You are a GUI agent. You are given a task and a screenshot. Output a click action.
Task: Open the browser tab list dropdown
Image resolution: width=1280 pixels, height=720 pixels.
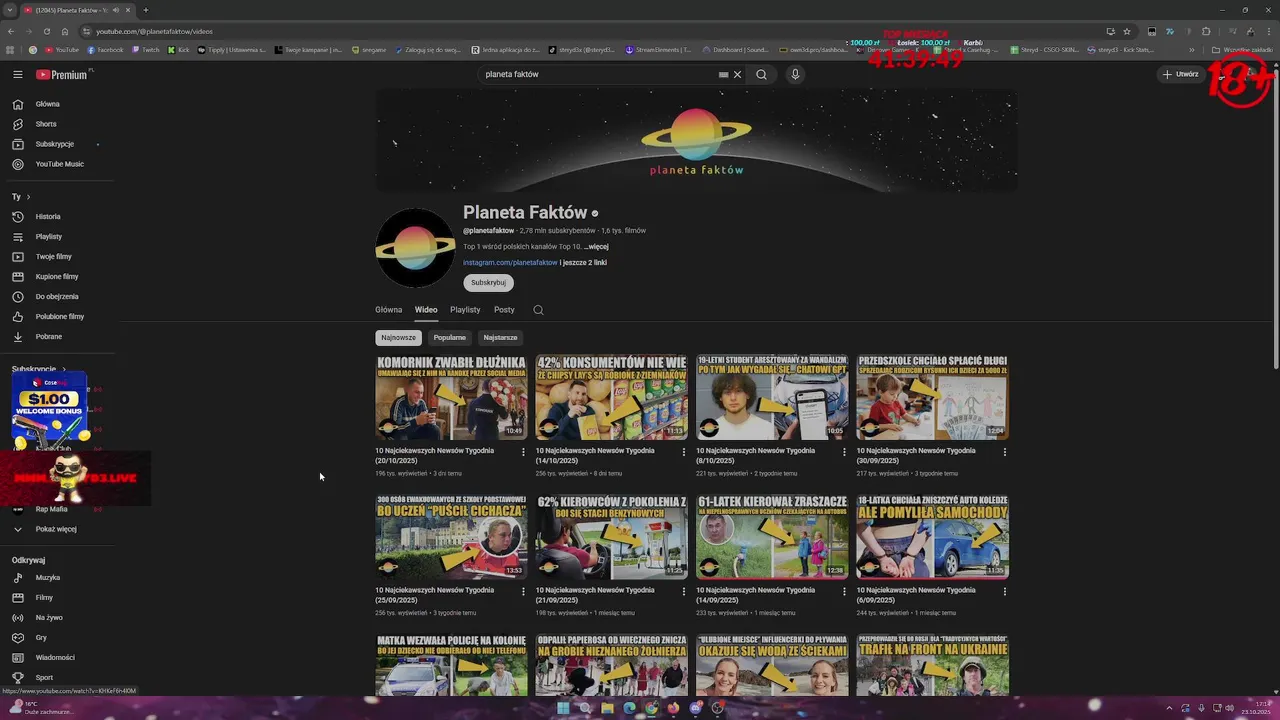tap(10, 10)
